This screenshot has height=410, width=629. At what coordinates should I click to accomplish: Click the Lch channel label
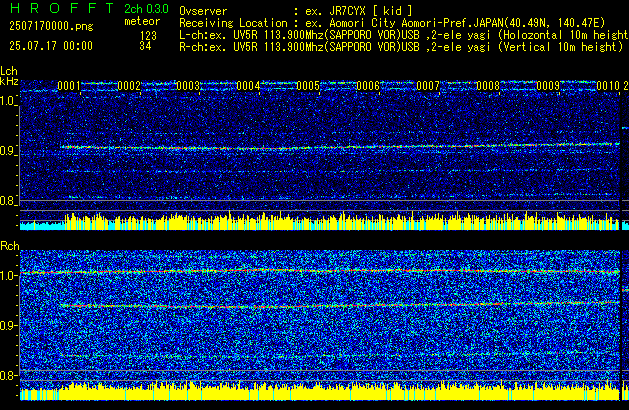[9, 71]
